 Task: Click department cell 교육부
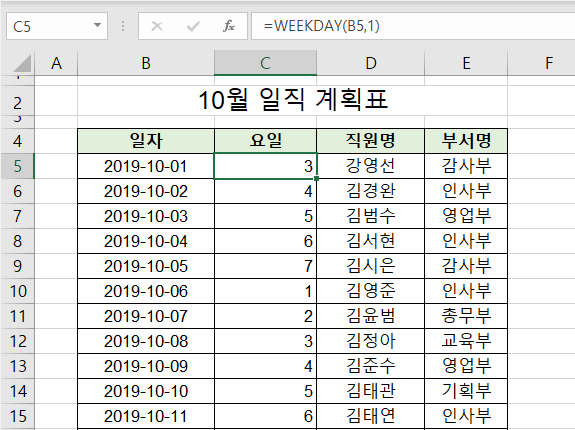[x=466, y=341]
